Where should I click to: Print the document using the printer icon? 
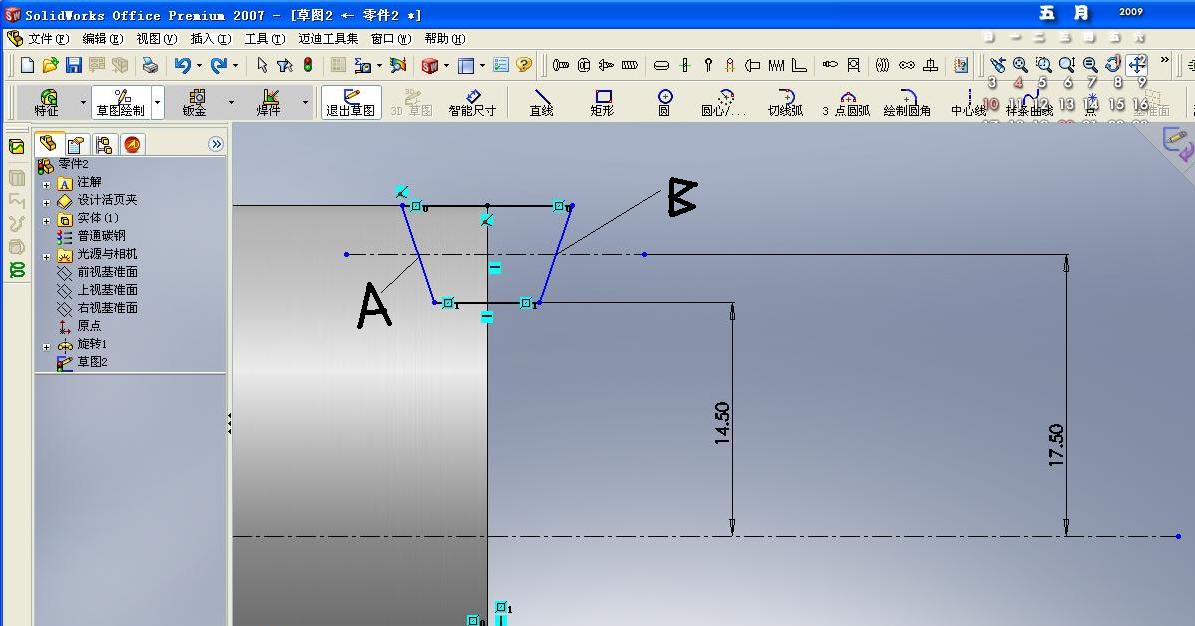[x=150, y=66]
